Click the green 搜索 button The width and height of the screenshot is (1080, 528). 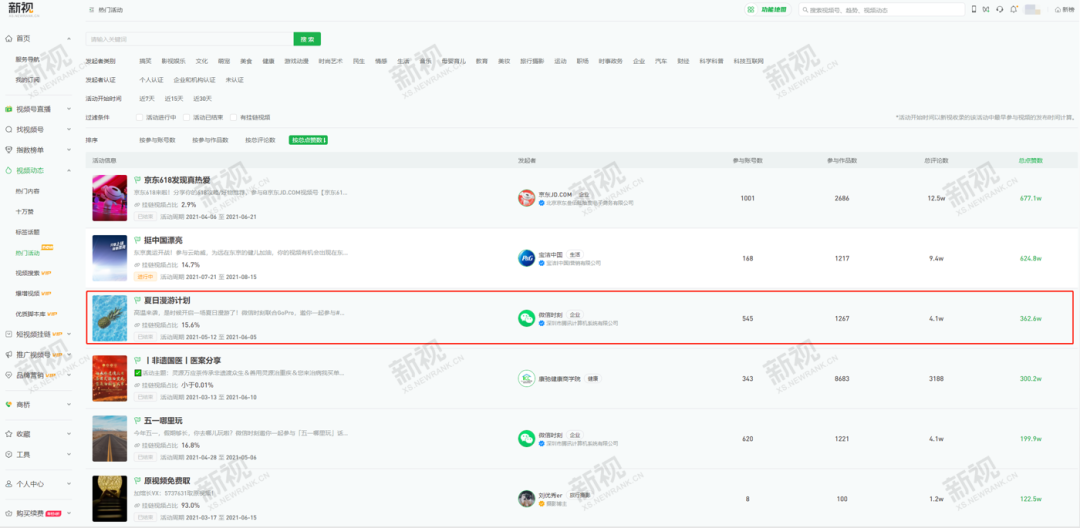(x=307, y=39)
